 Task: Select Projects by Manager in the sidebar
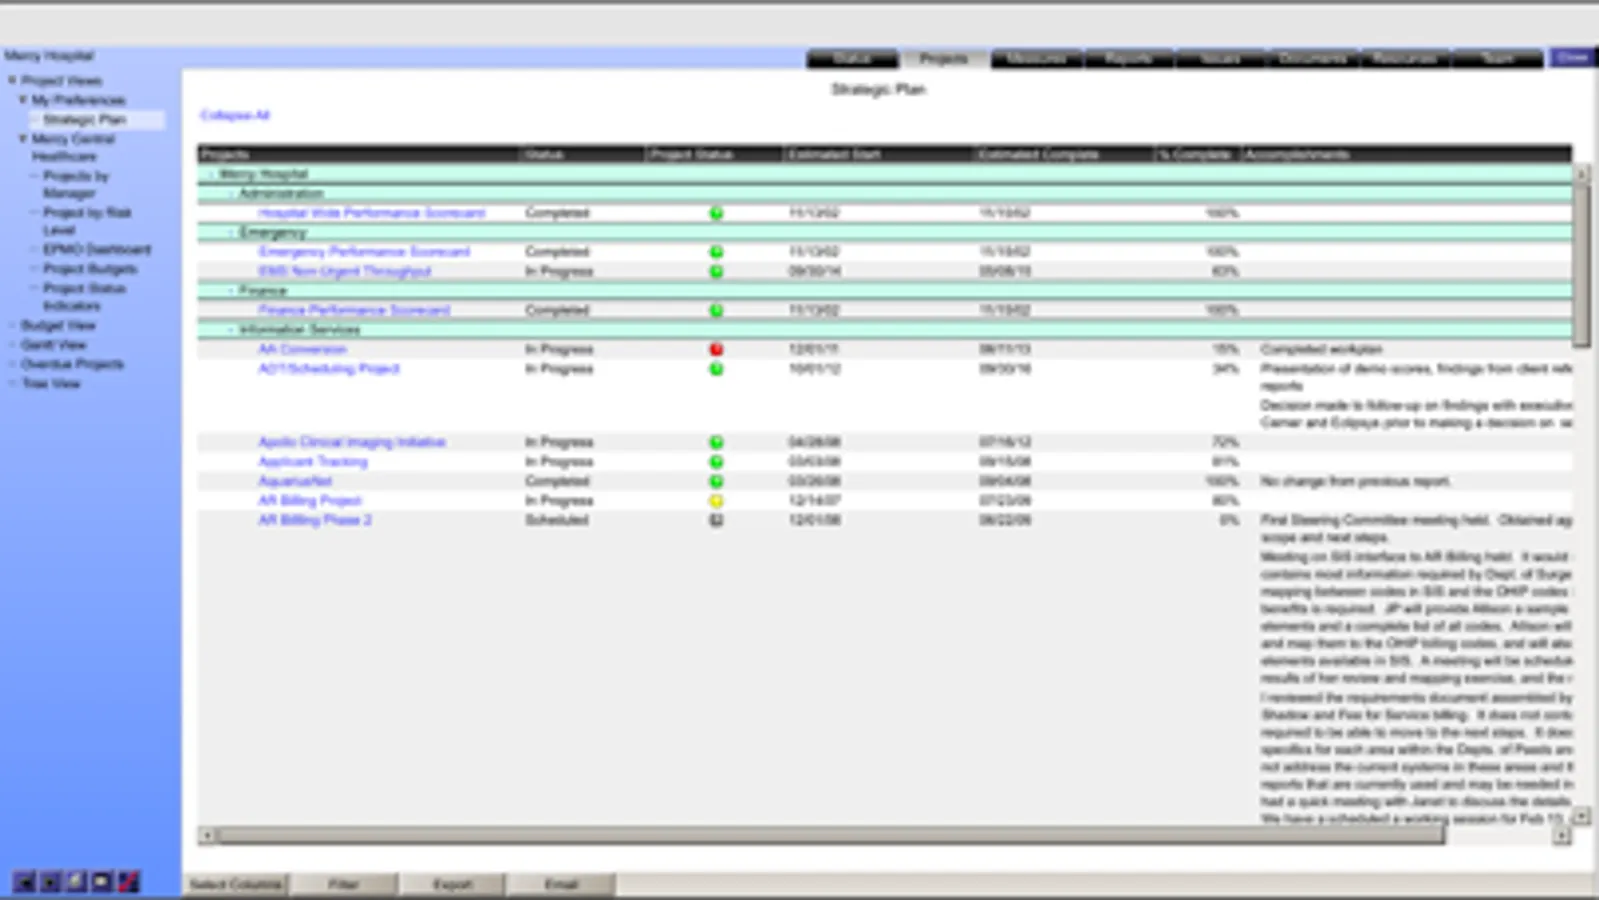point(76,184)
